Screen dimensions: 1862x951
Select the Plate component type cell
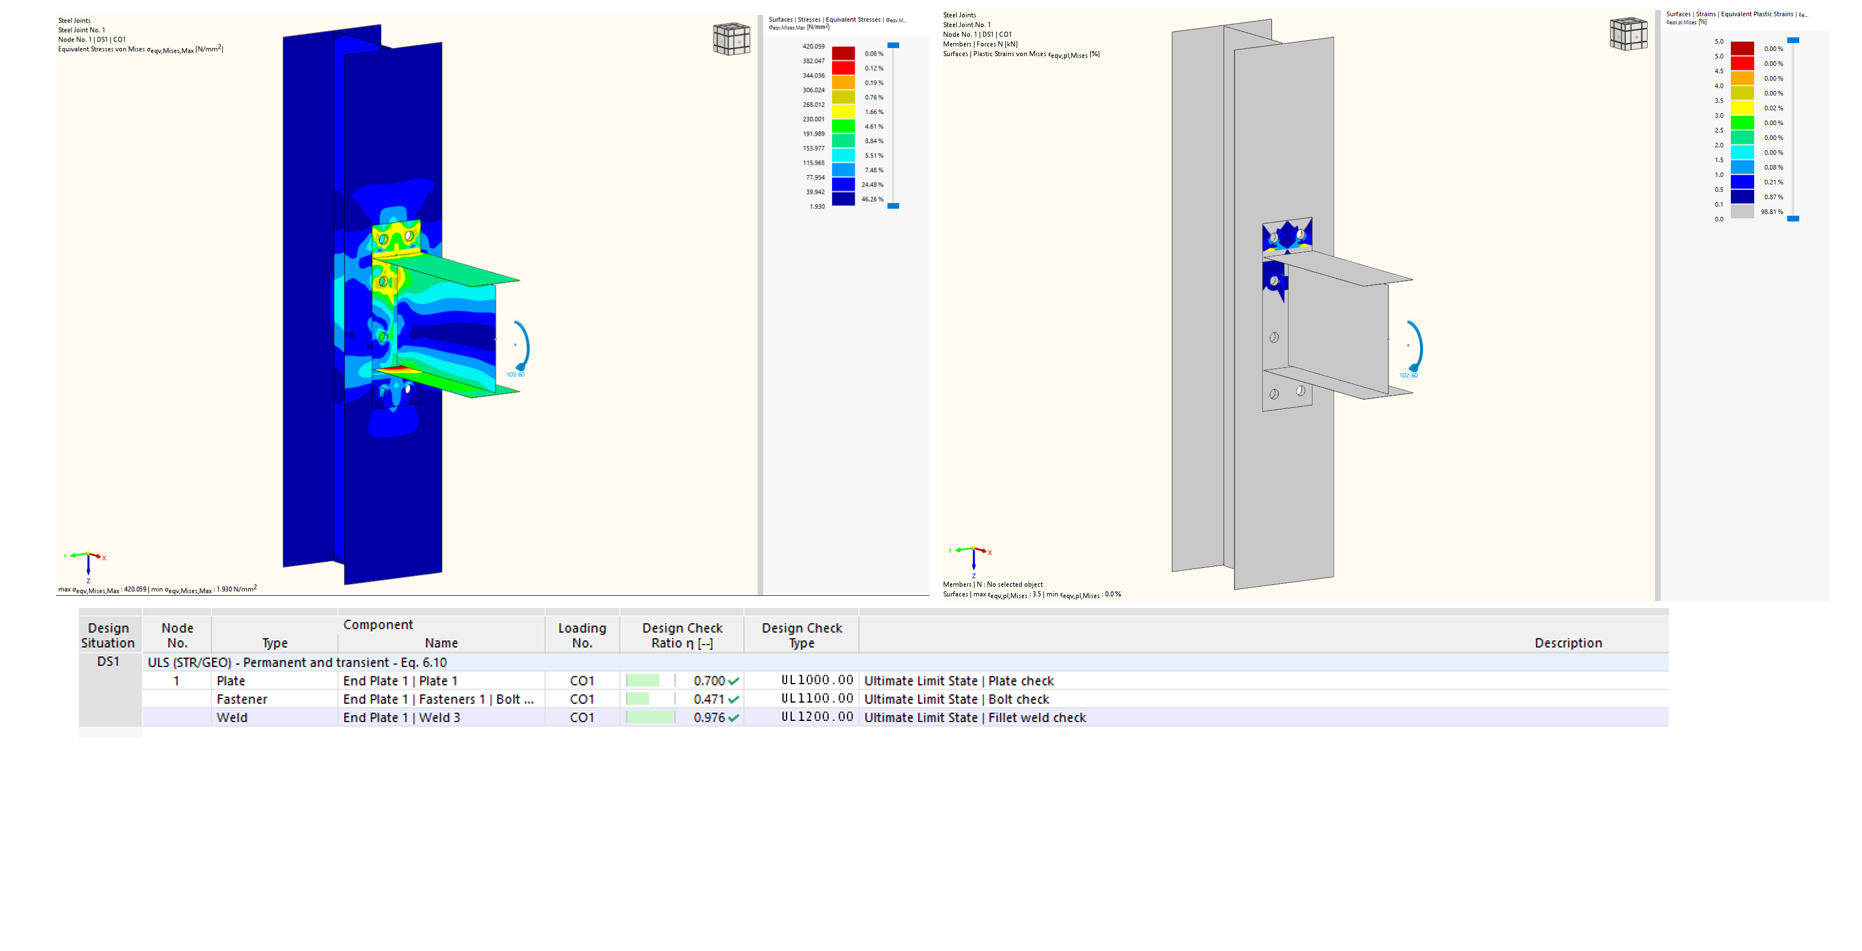(274, 681)
